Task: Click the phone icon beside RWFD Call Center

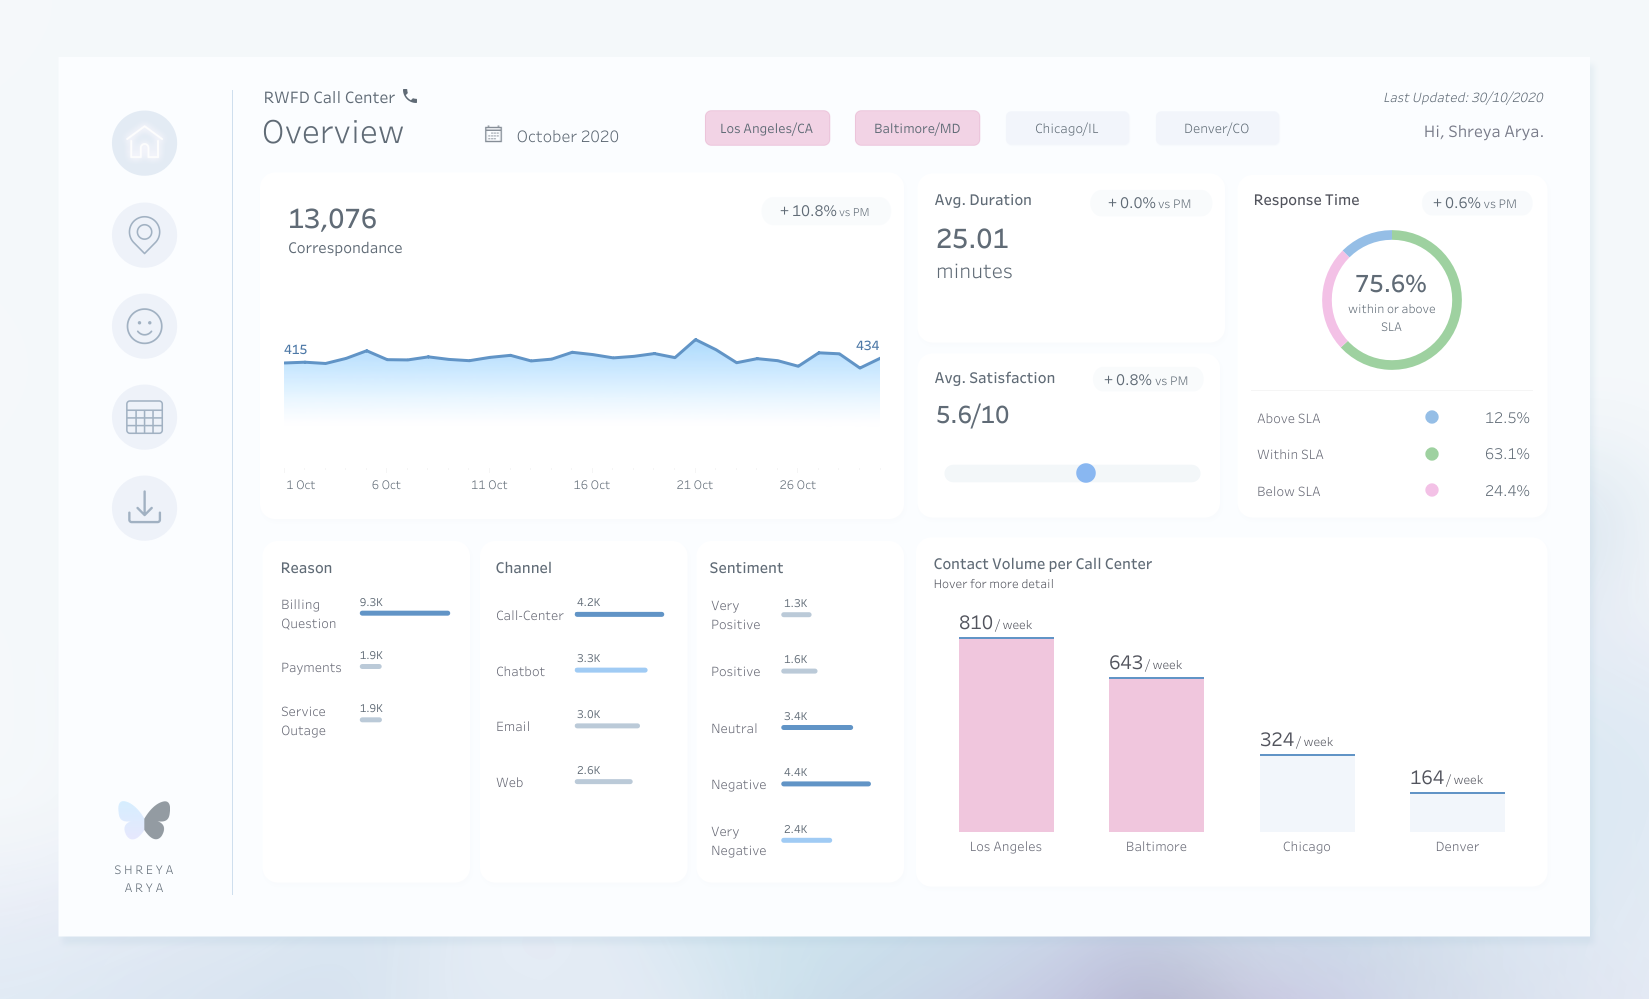Action: pos(410,96)
